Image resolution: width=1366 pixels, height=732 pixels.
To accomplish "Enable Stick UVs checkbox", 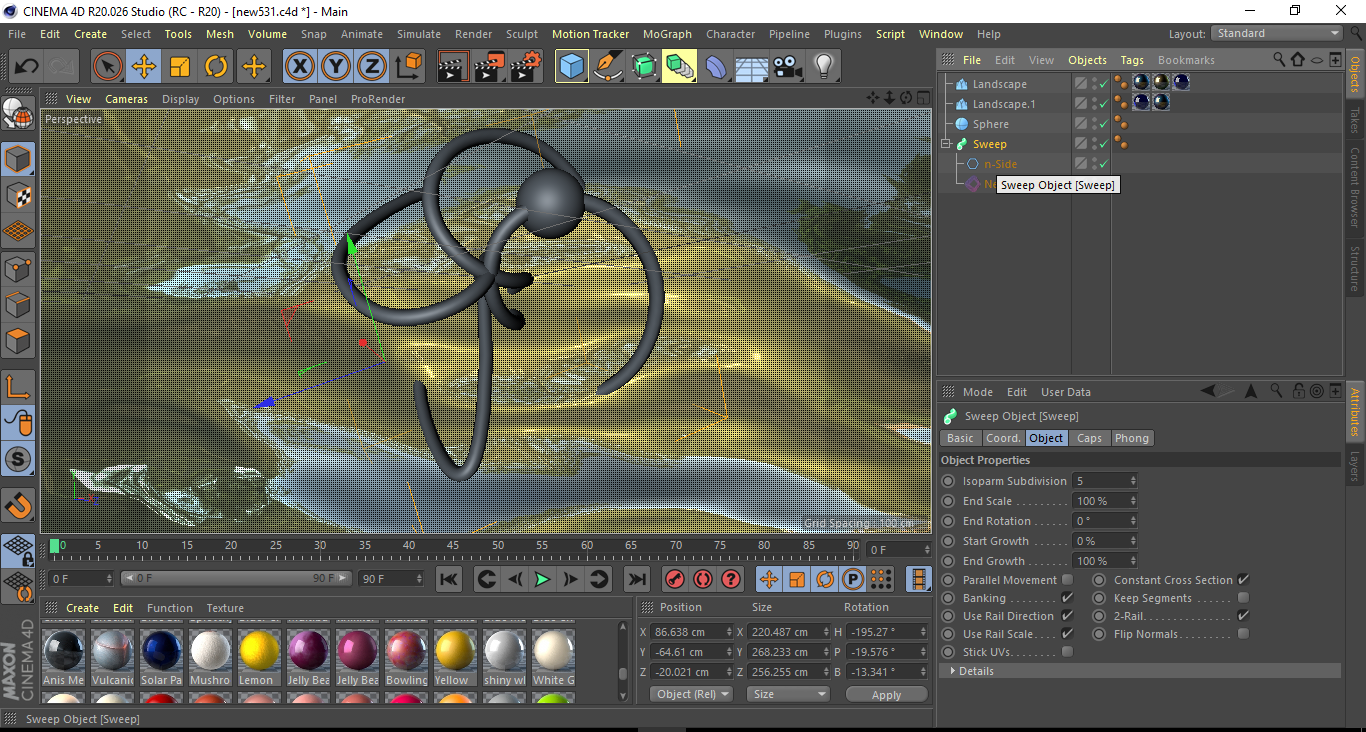I will (x=1067, y=652).
